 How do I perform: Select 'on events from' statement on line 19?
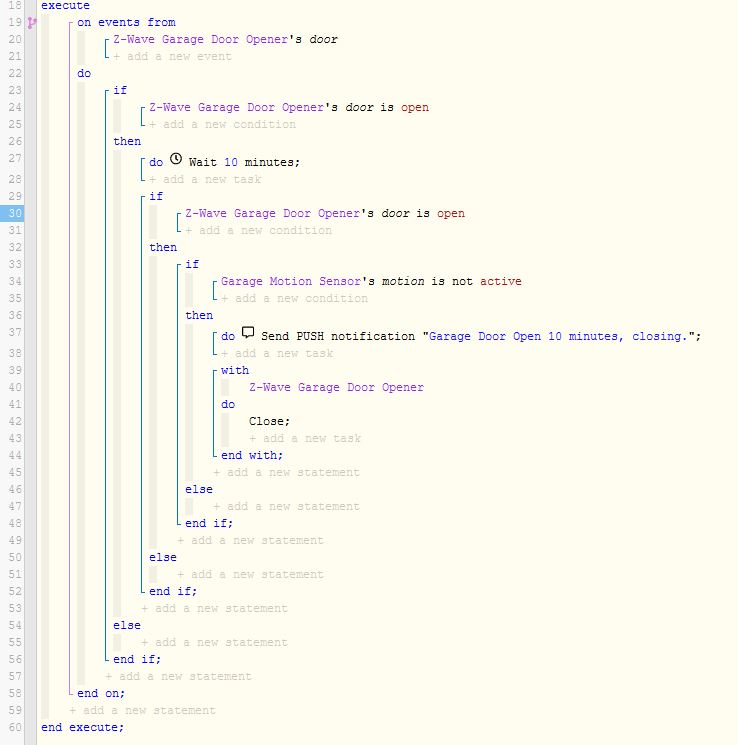[x=126, y=22]
